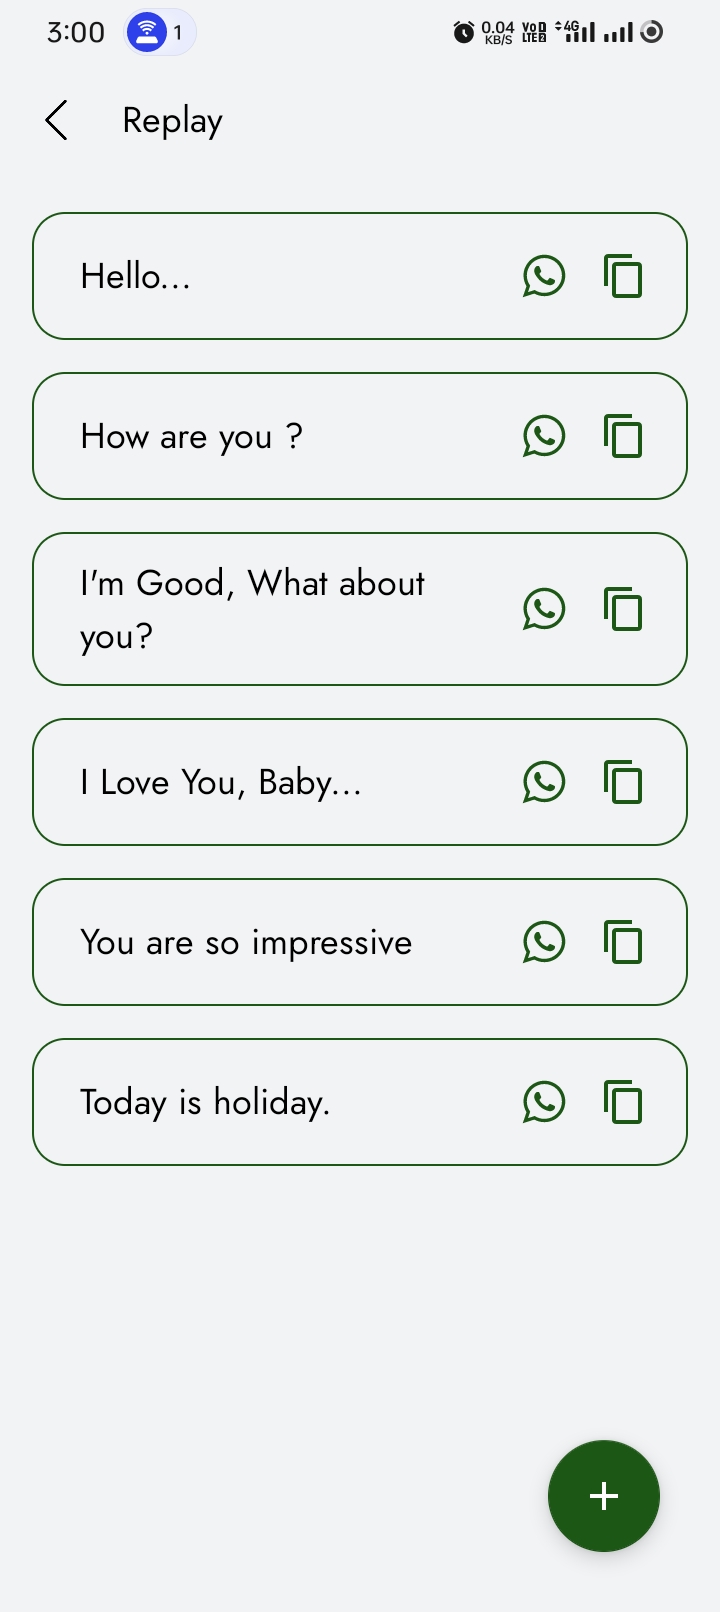The image size is (720, 1612).
Task: Tap the "You are so impressive" text
Action: (246, 942)
